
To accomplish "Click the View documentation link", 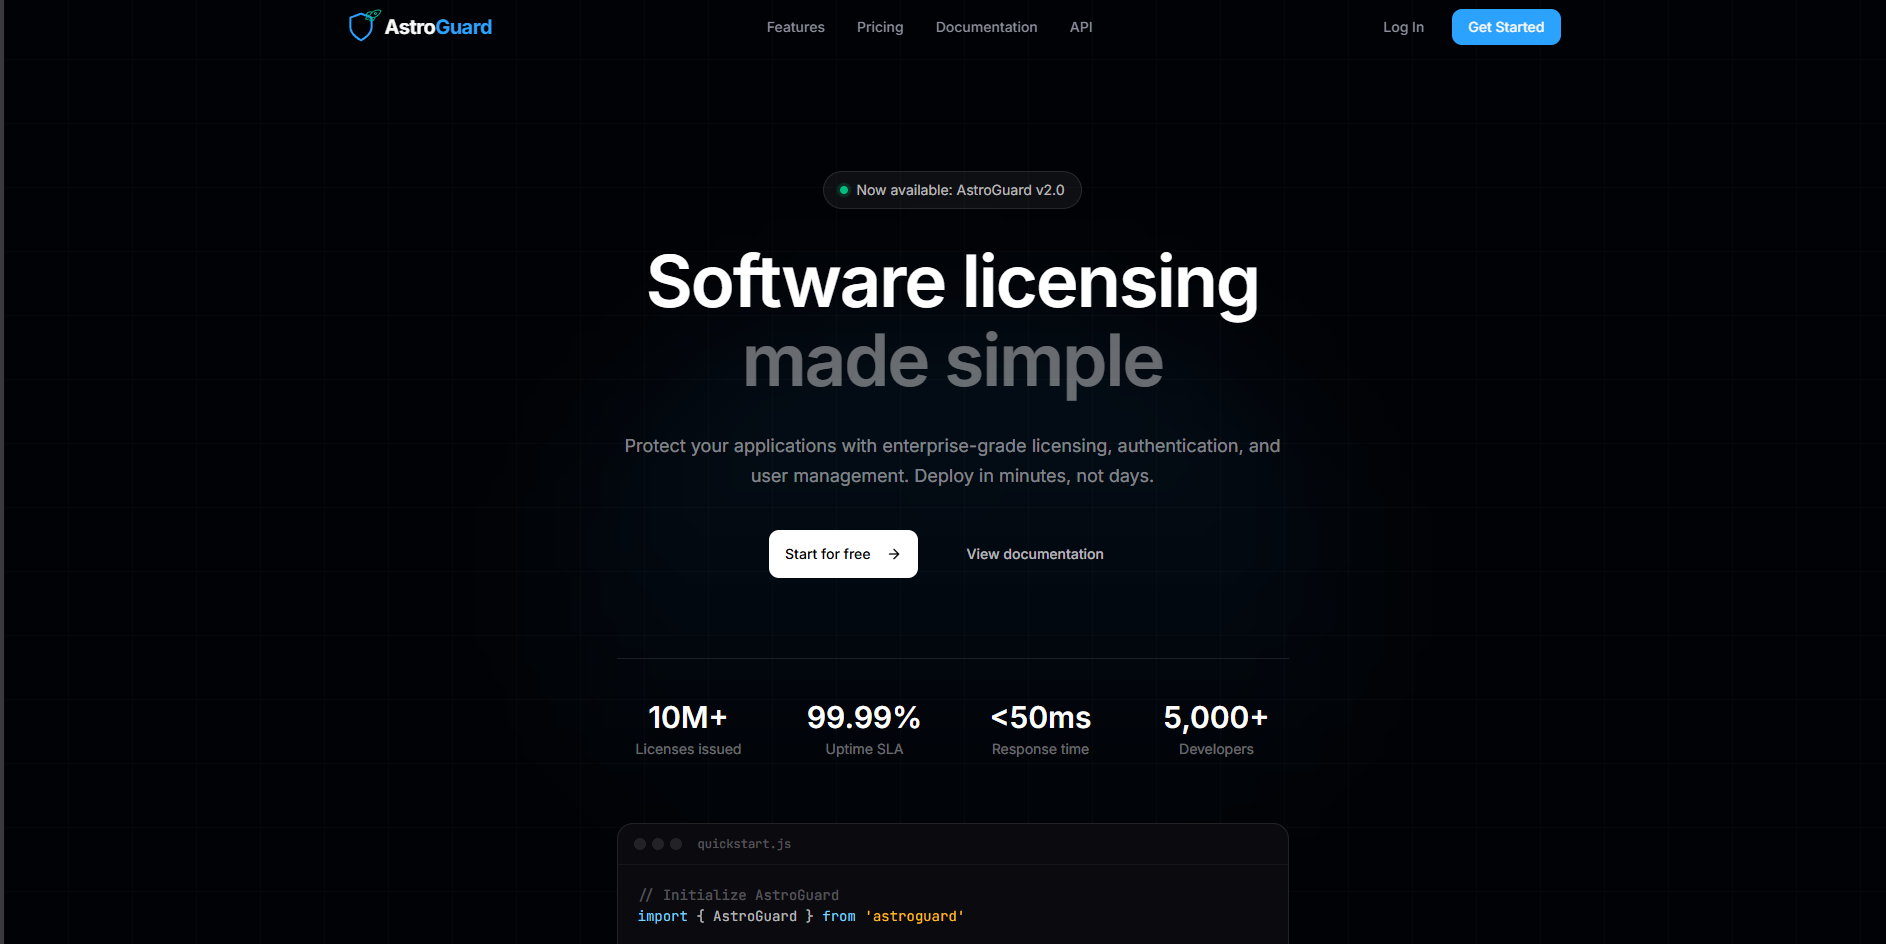I will (x=1034, y=554).
